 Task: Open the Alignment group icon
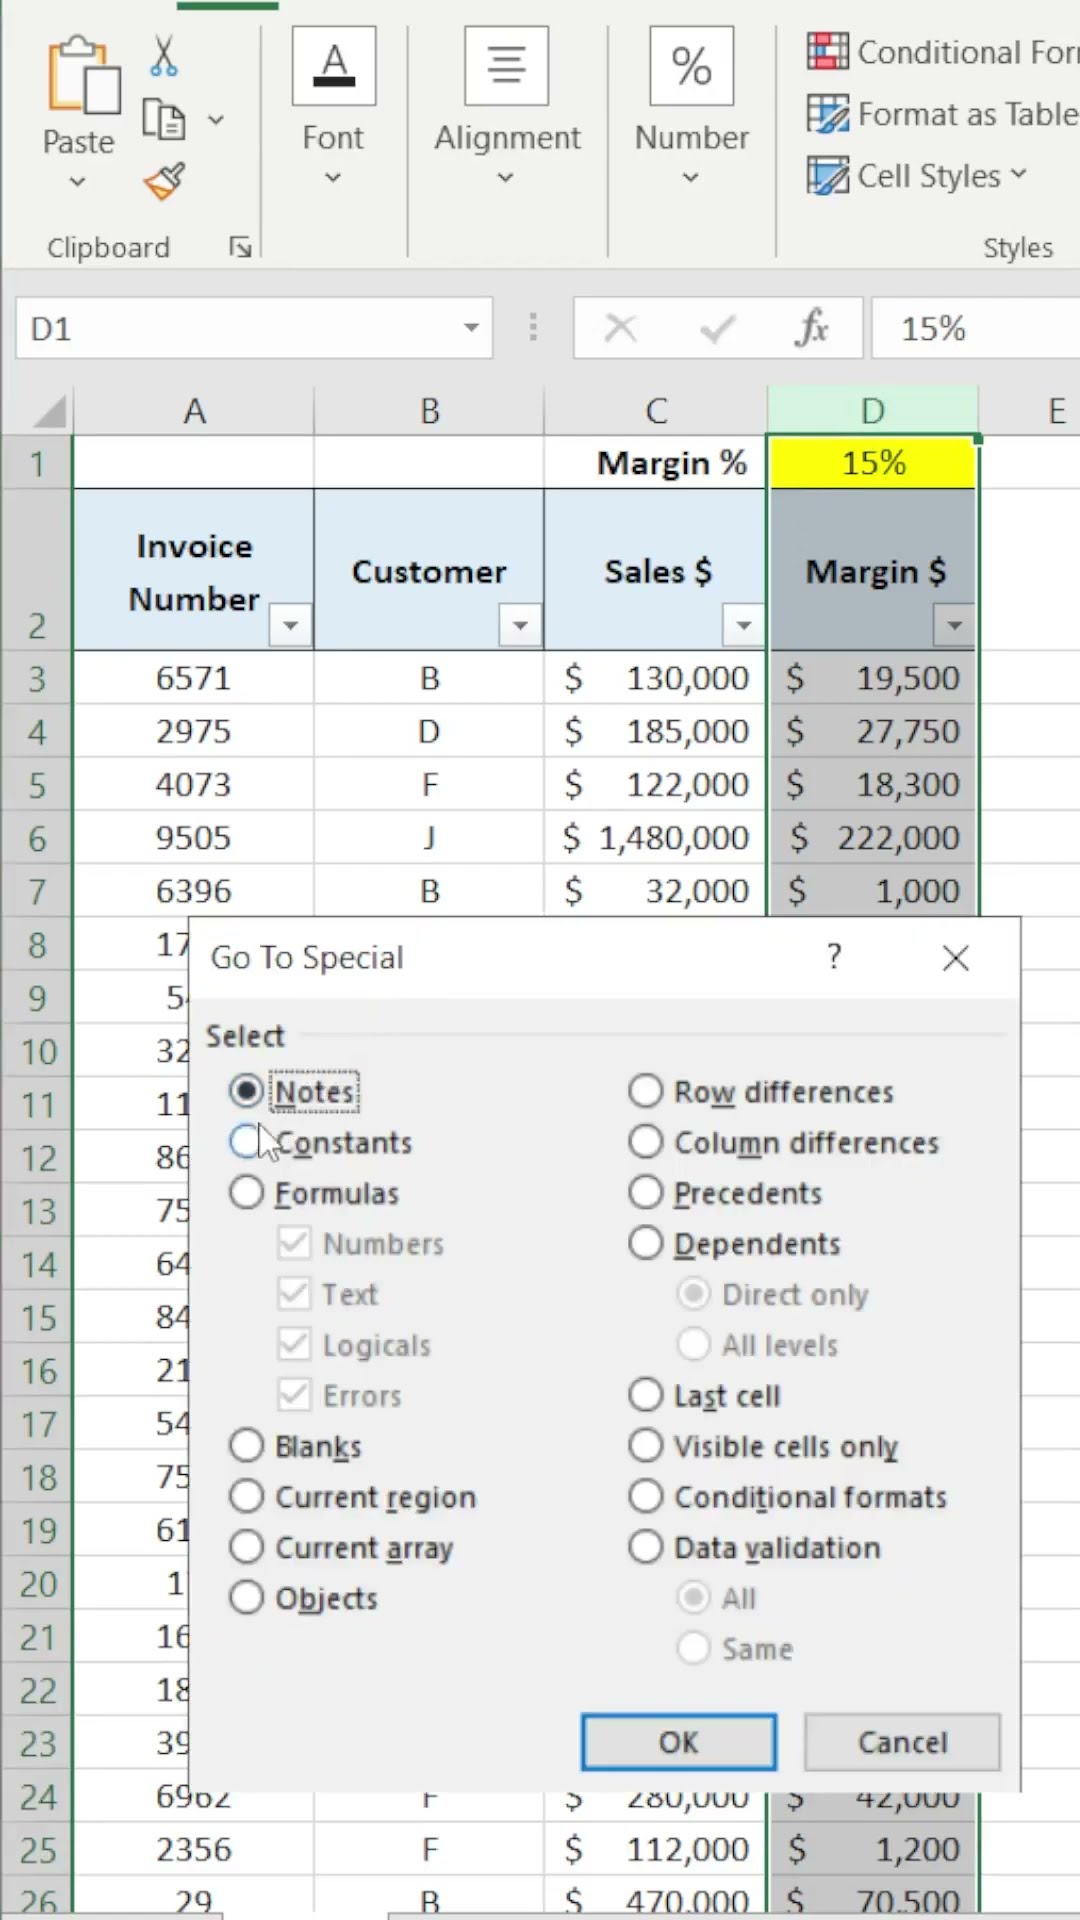(x=506, y=67)
